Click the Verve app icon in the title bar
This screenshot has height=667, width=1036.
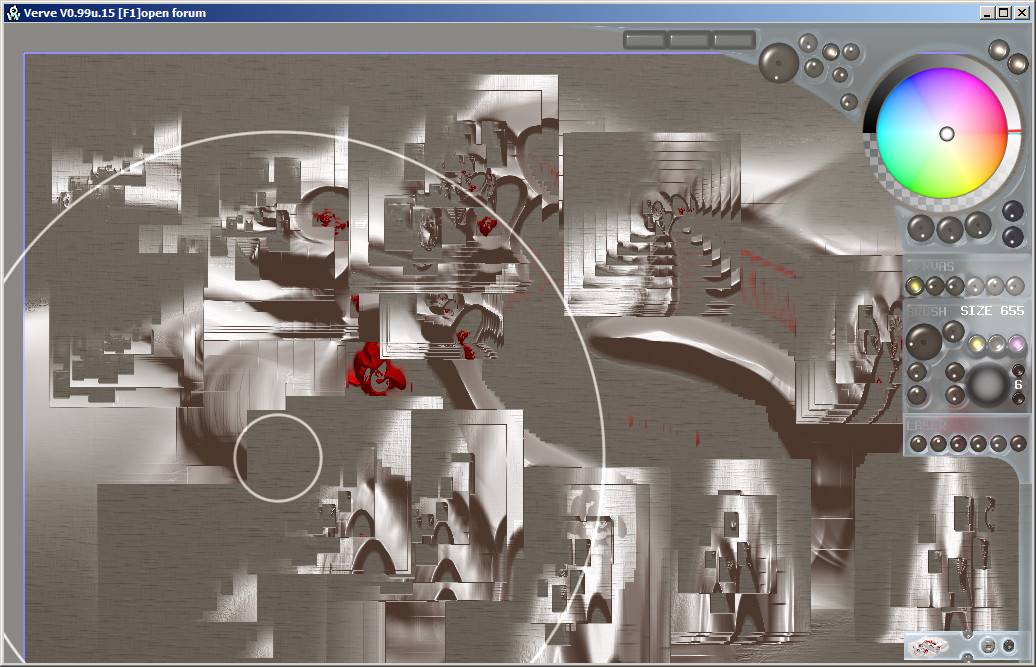point(13,13)
